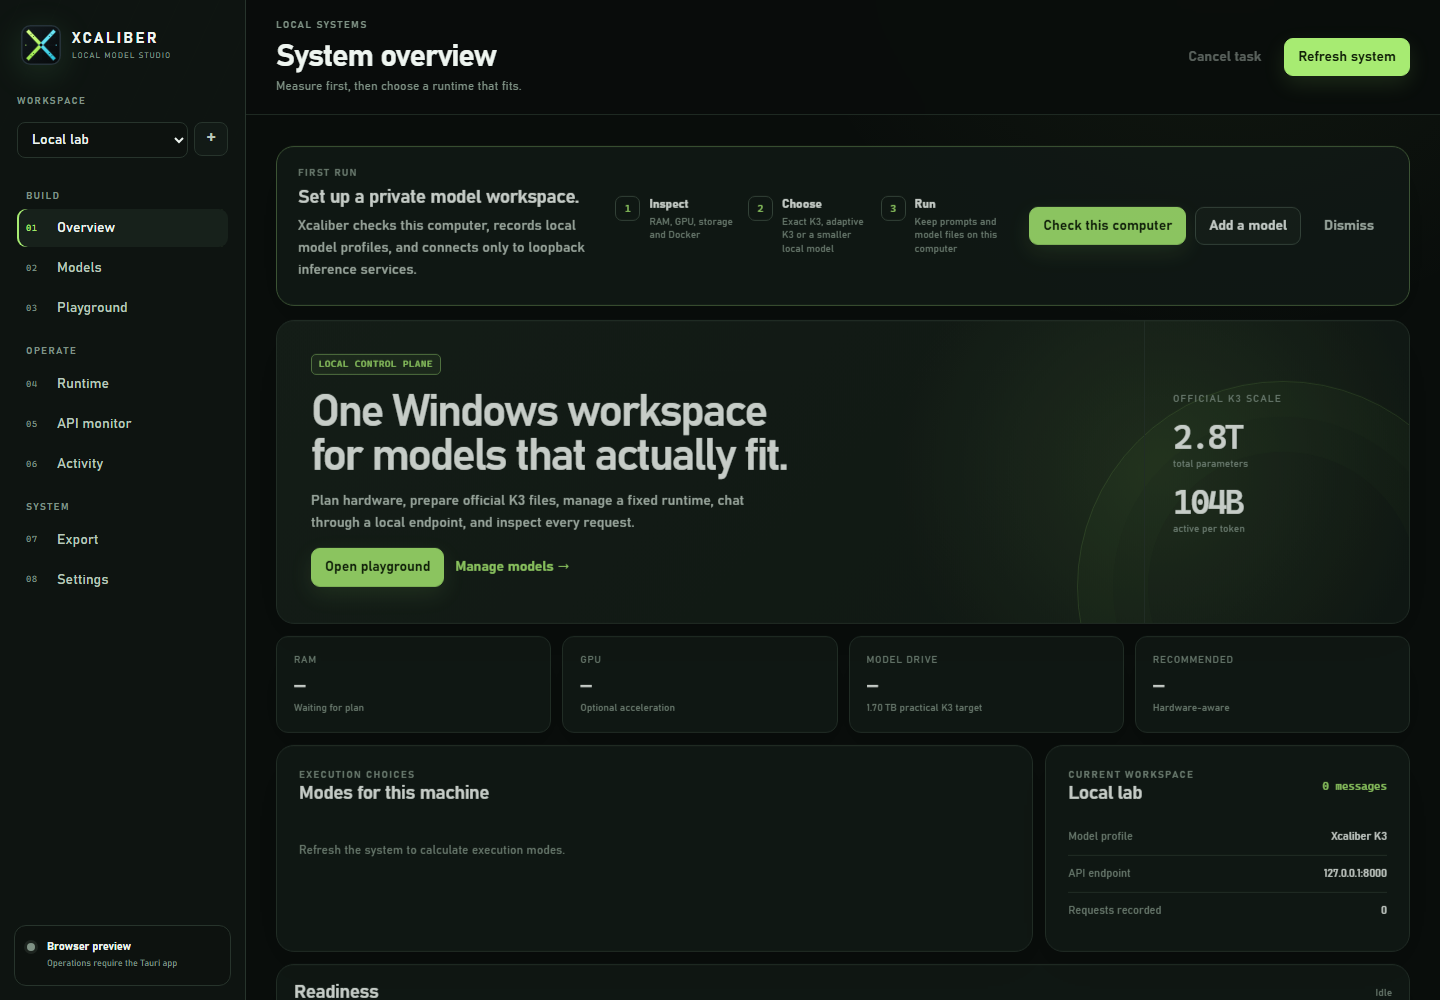The image size is (1440, 1000).
Task: Click the Open playground button
Action: pyautogui.click(x=377, y=567)
